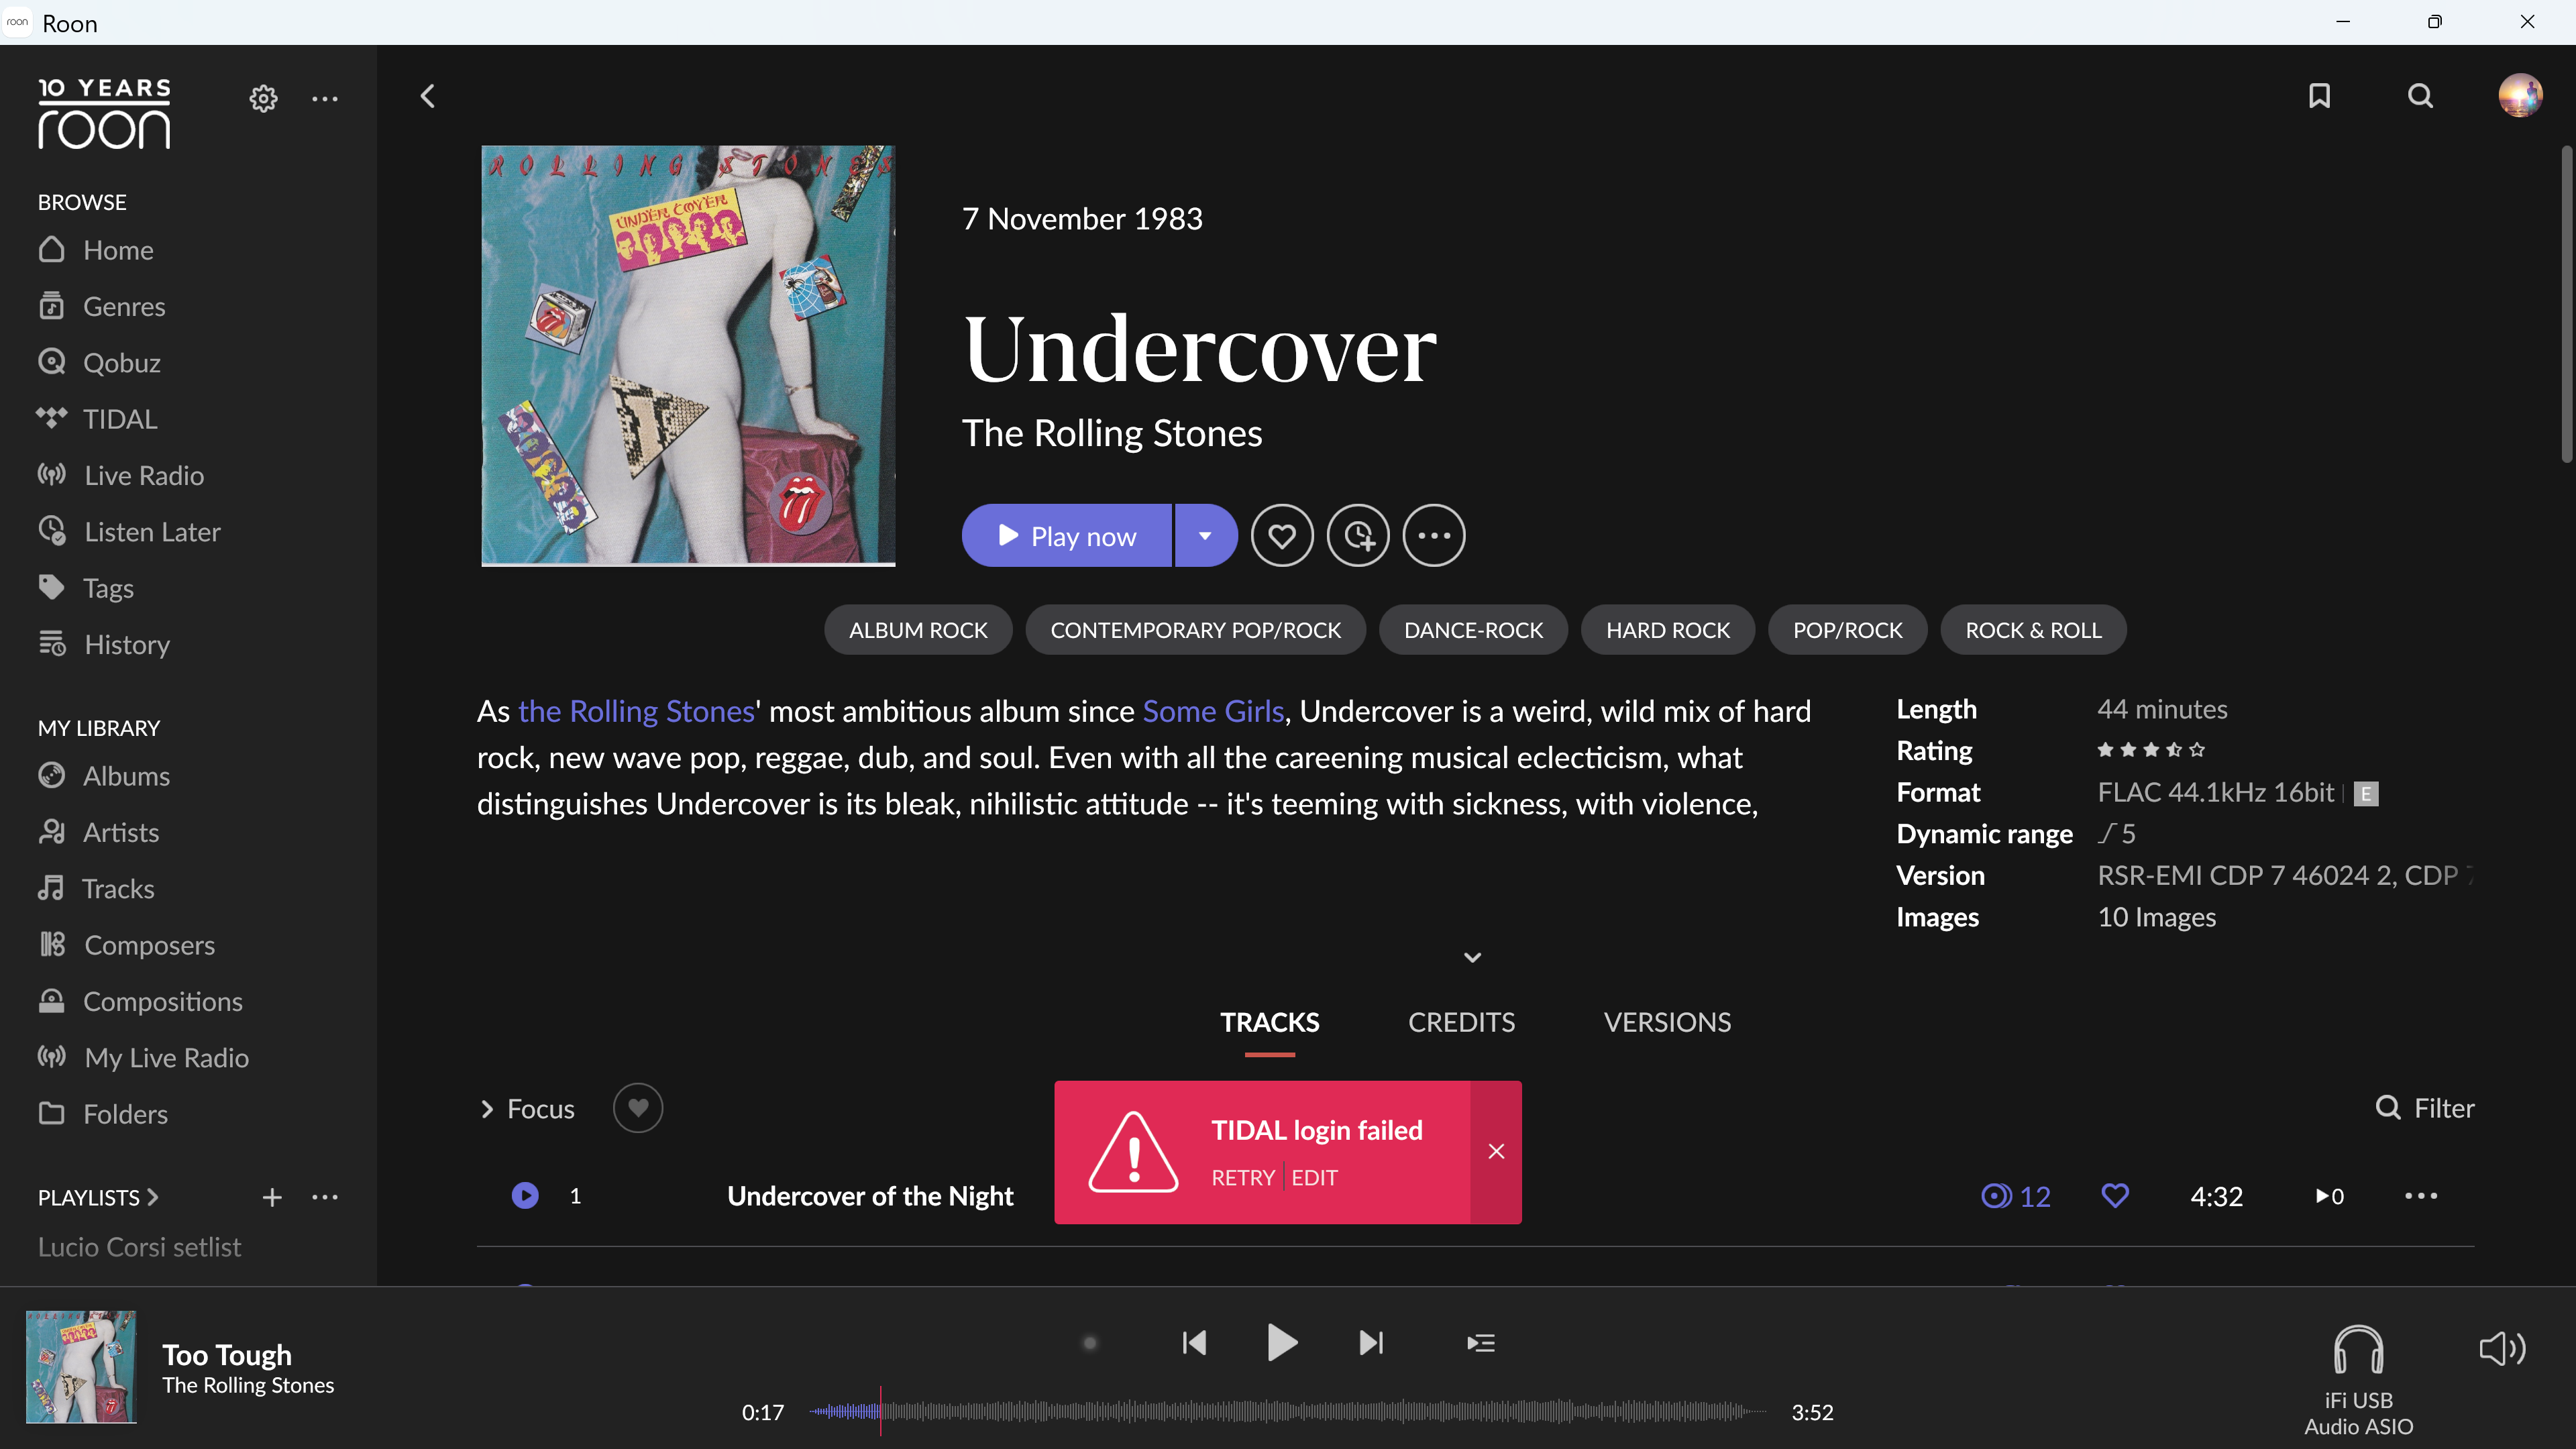Toggle favorites-only heart filter next to Focus
The image size is (2576, 1449).
[x=638, y=1108]
